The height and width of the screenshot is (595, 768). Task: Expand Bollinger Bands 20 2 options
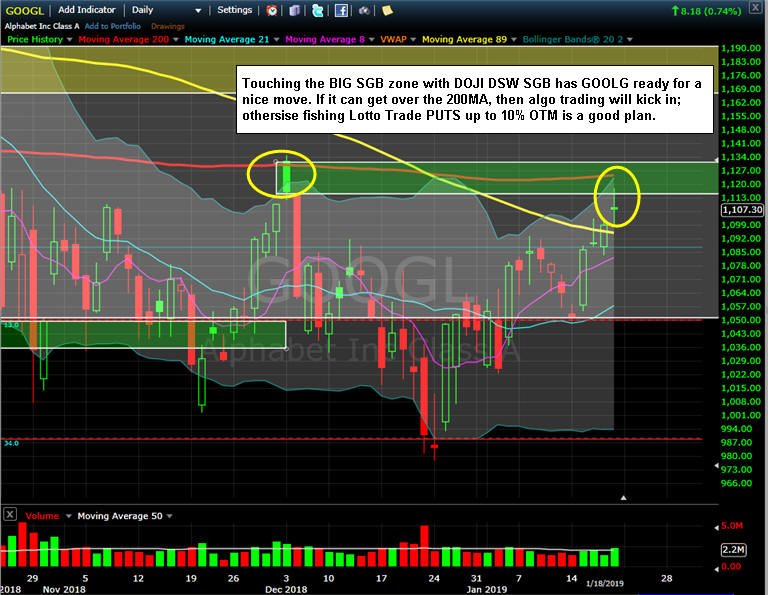tap(629, 39)
